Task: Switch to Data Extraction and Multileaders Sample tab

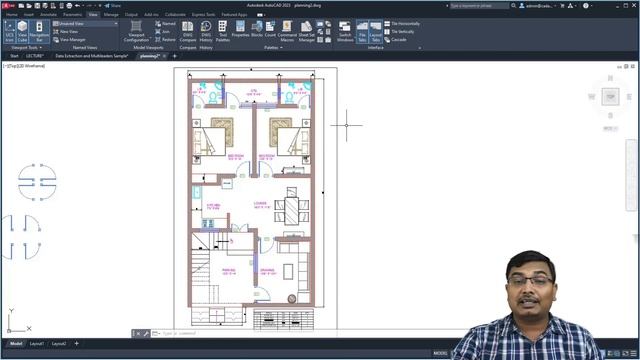Action: [x=91, y=56]
